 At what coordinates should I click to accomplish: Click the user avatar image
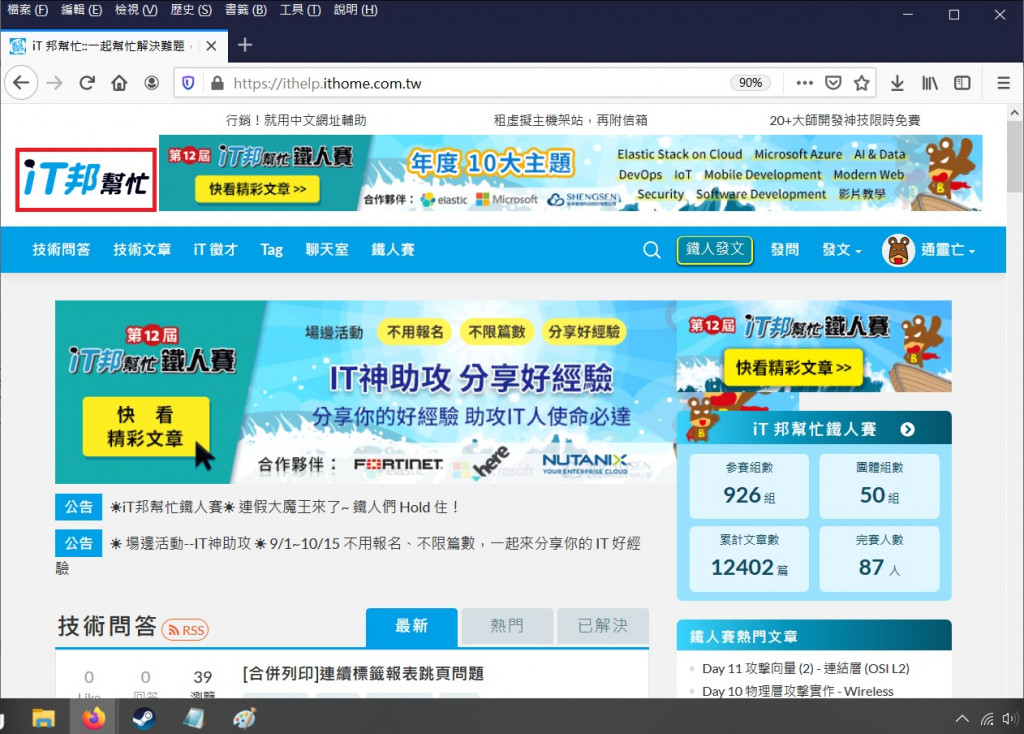pos(898,250)
